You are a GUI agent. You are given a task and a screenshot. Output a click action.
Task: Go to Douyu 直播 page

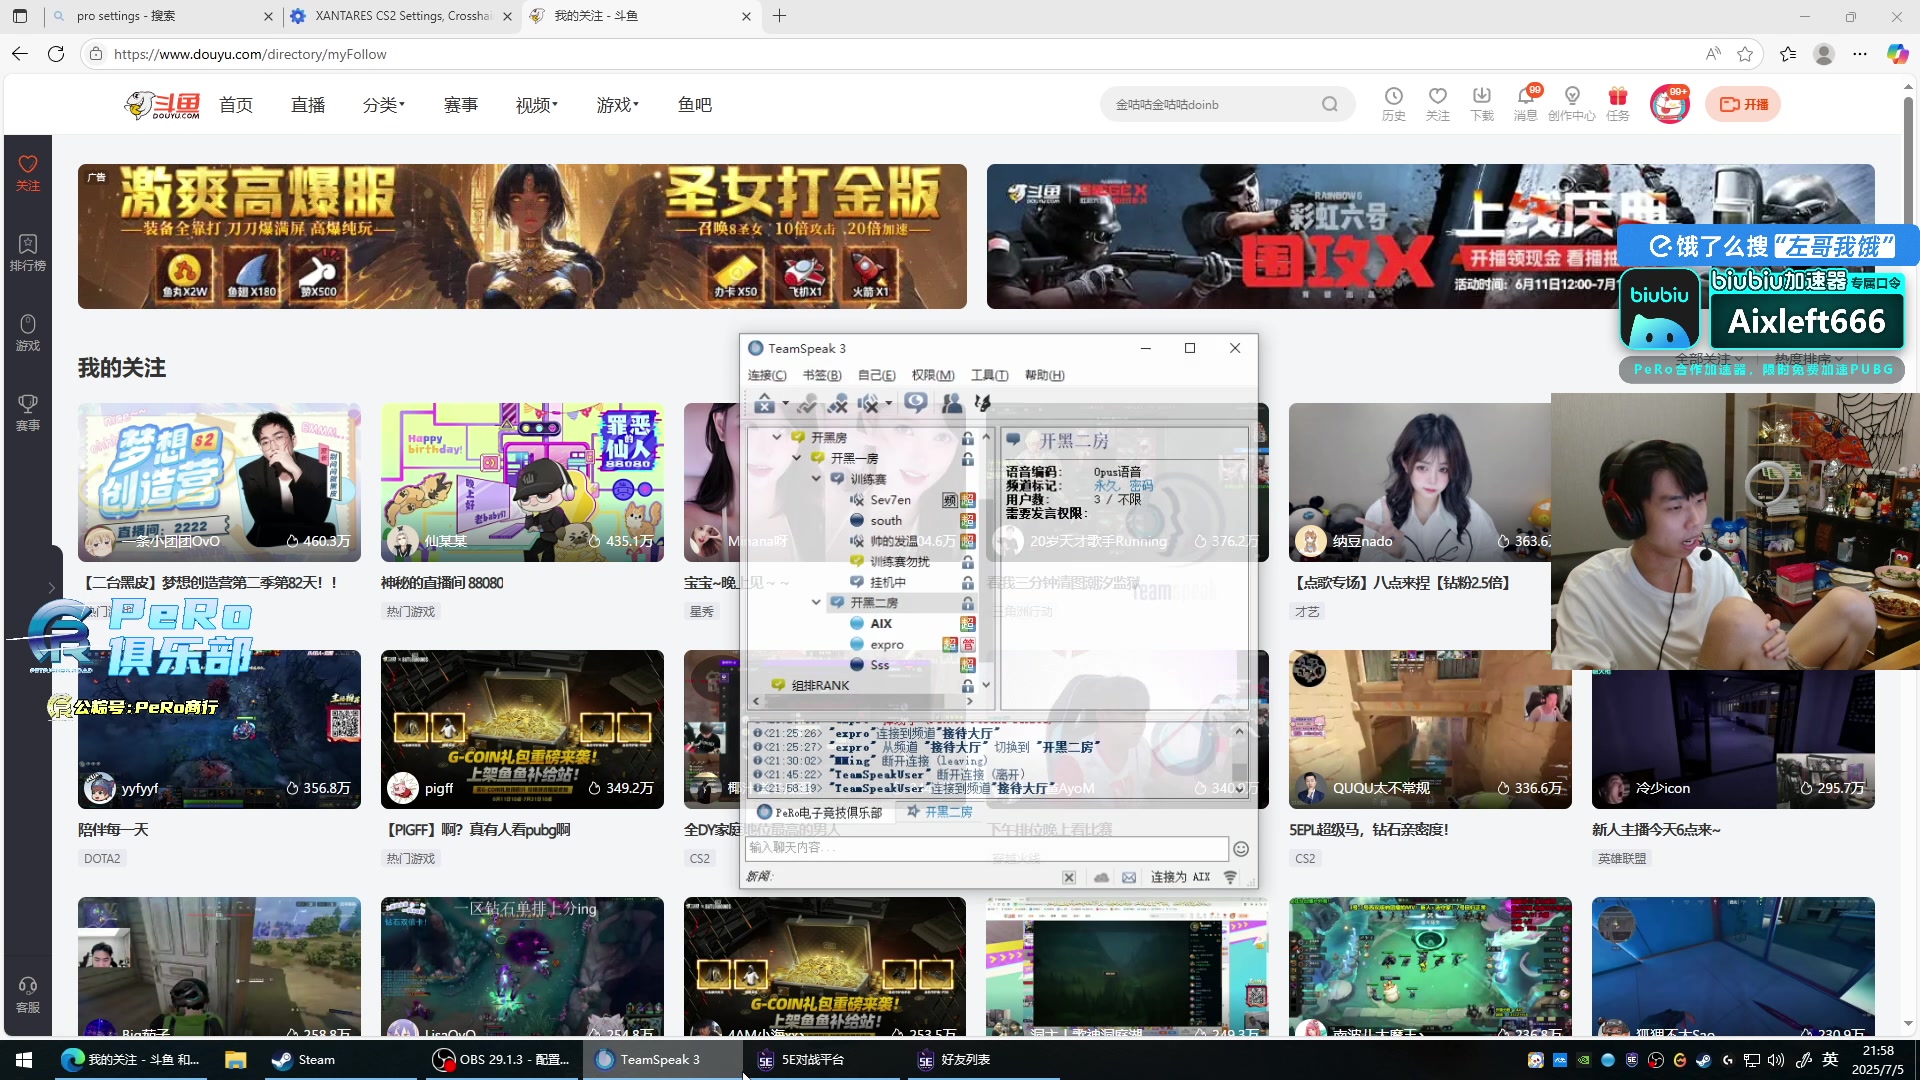coord(308,105)
